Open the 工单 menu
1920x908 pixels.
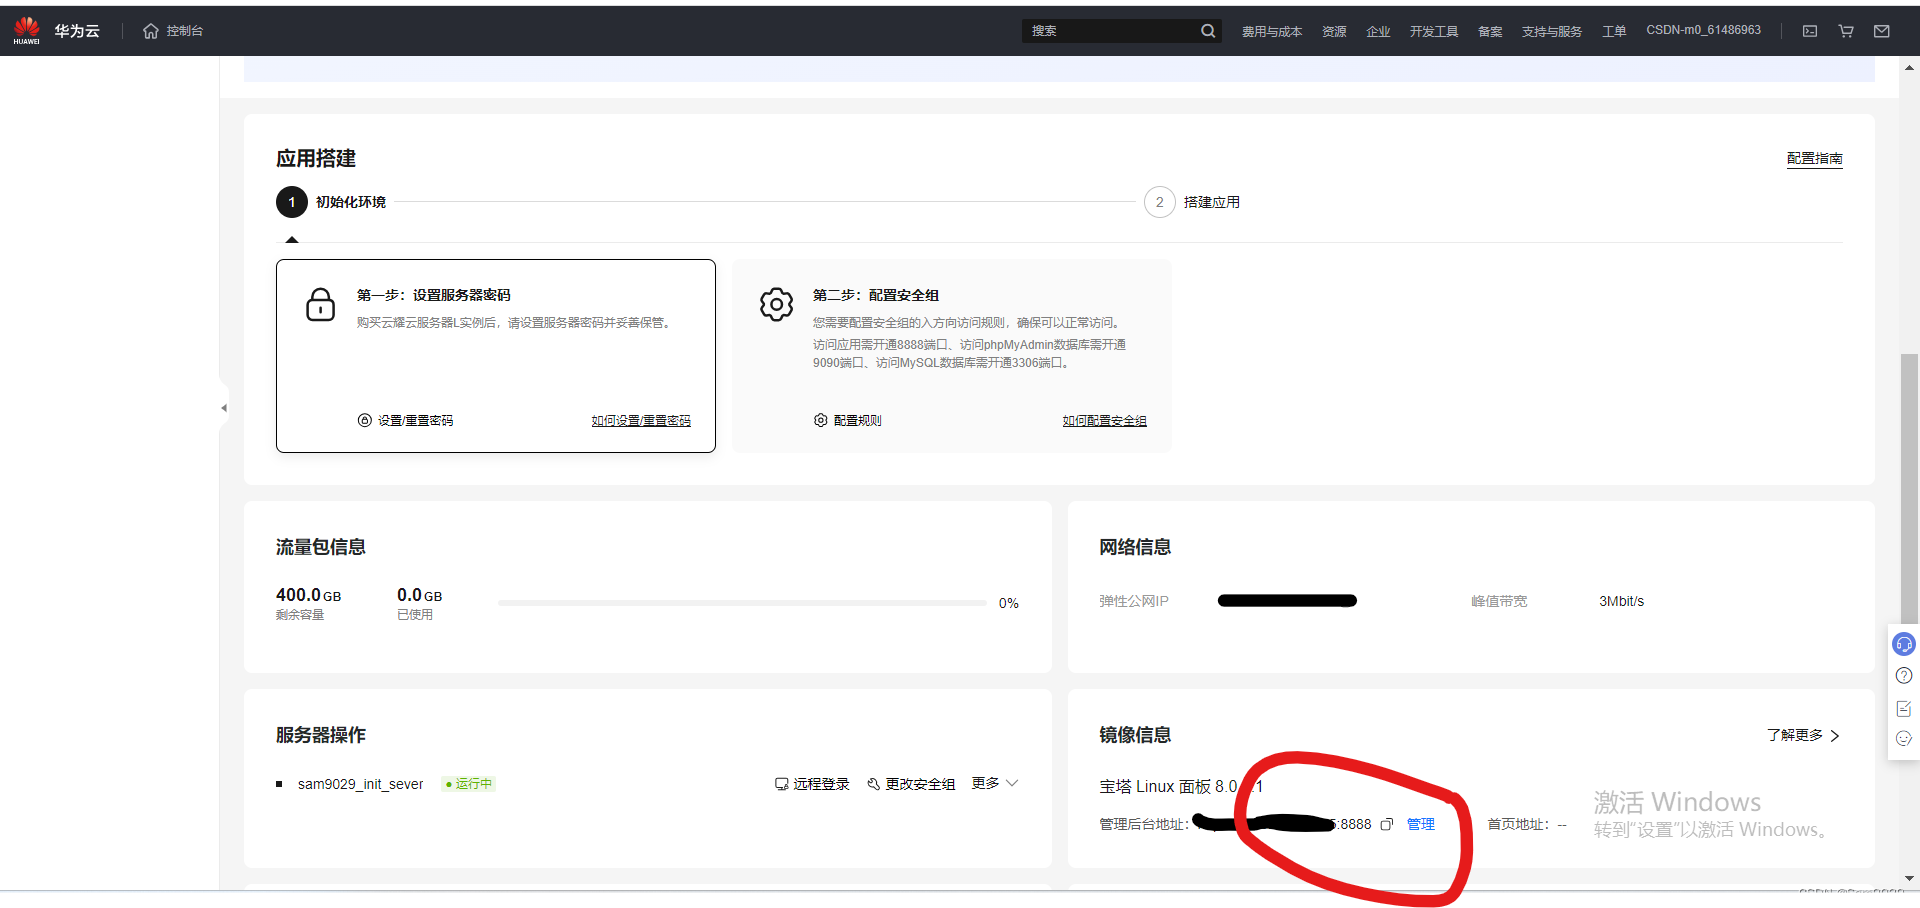(1614, 31)
